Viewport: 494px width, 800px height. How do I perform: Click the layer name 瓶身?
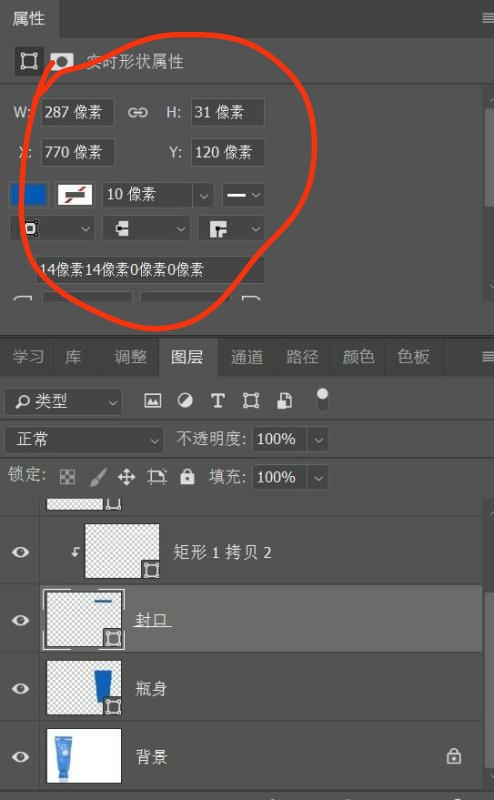(x=151, y=688)
